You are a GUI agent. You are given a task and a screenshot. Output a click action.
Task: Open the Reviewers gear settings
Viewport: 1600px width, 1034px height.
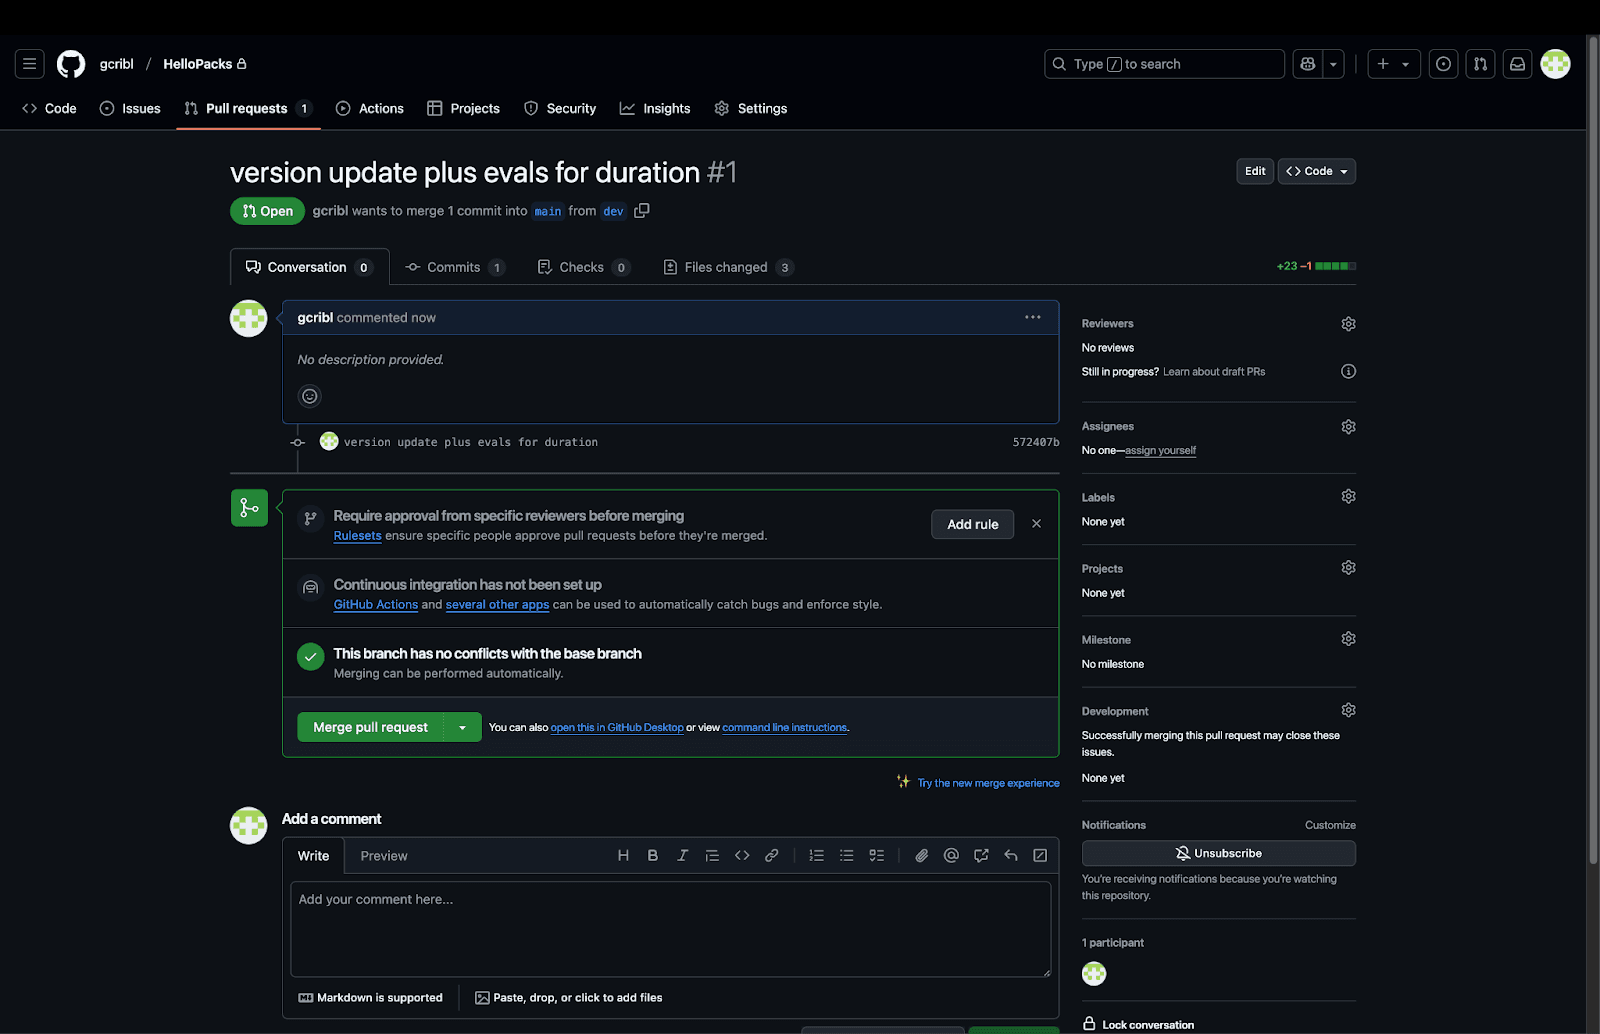(1348, 324)
